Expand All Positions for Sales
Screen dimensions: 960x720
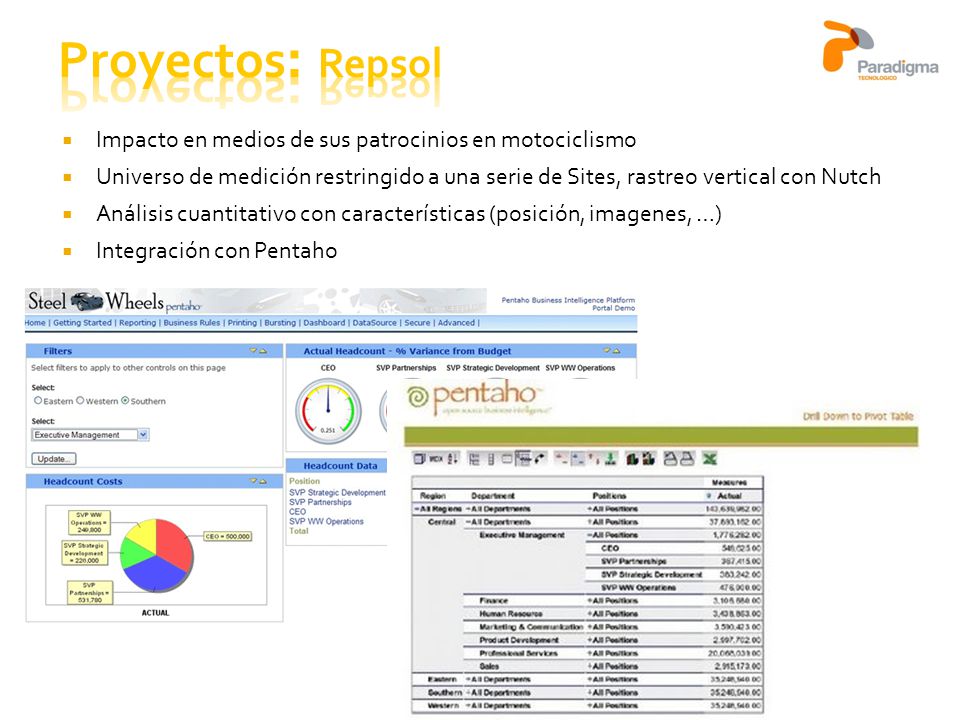pyautogui.click(x=589, y=666)
